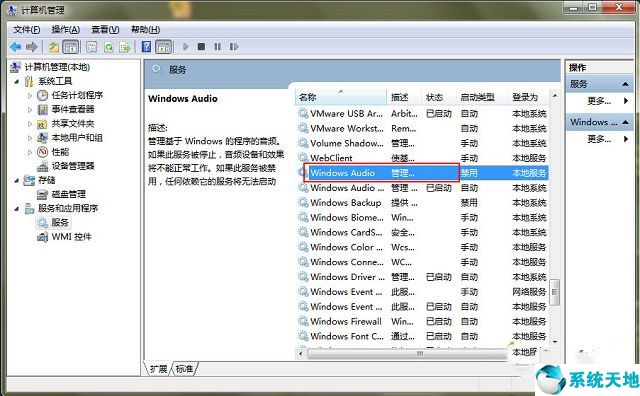Sort by the 状态 column header

438,97
